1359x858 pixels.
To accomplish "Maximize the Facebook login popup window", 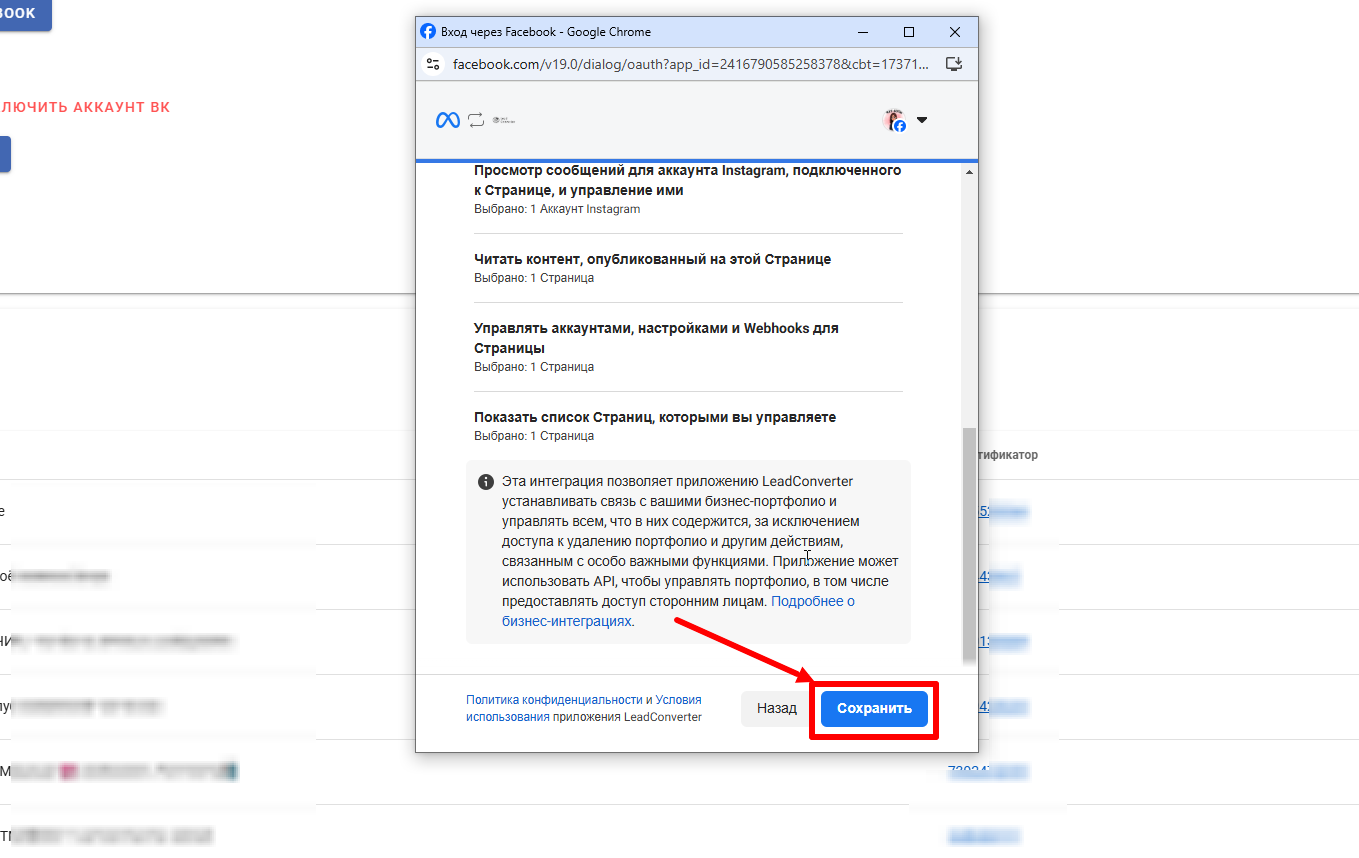I will coord(908,32).
